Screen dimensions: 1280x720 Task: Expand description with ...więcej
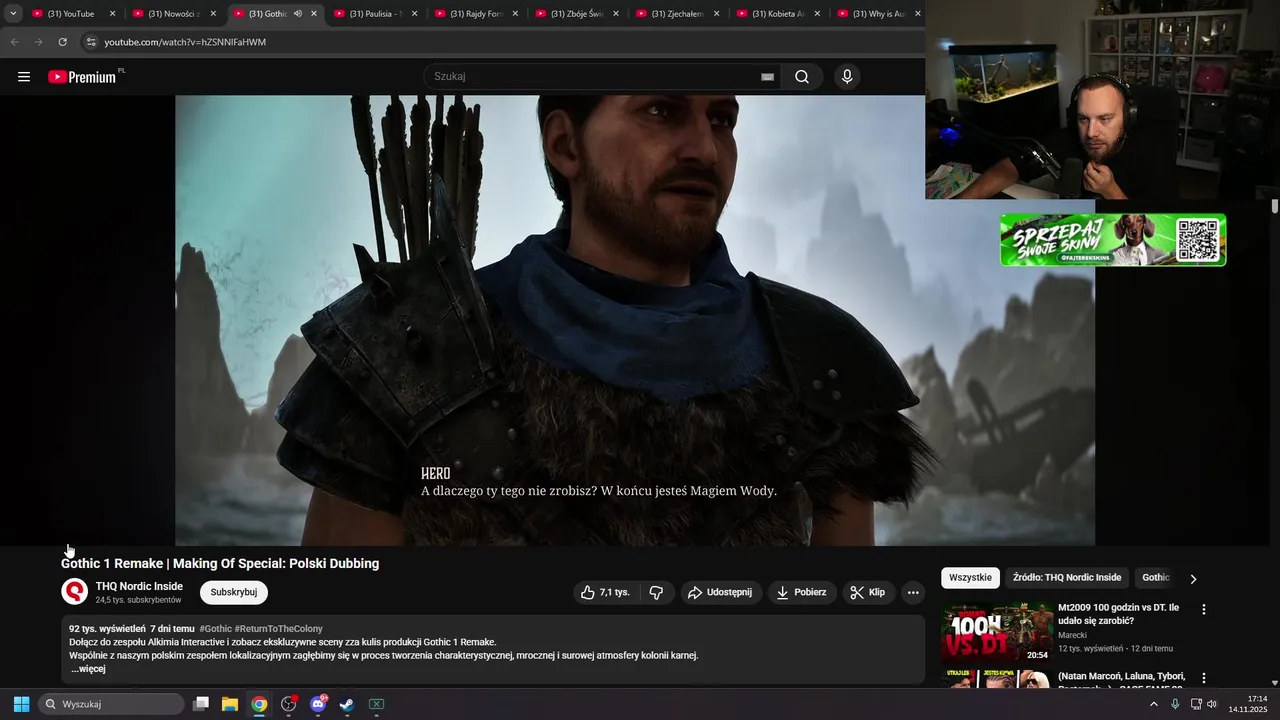[x=88, y=669]
